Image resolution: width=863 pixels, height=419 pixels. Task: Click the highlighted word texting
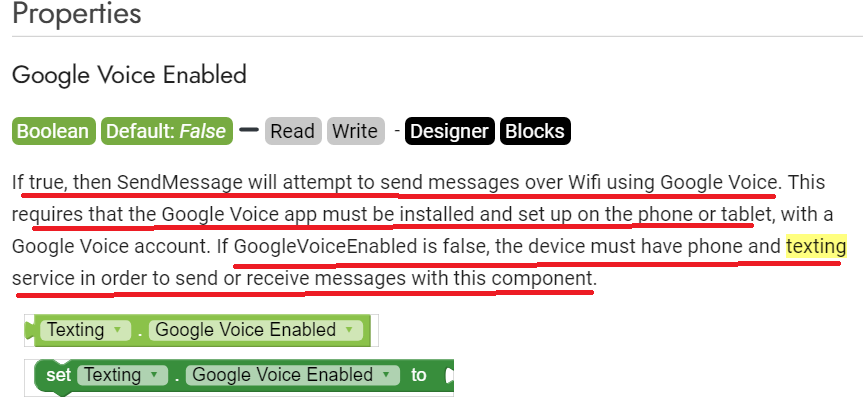[816, 246]
